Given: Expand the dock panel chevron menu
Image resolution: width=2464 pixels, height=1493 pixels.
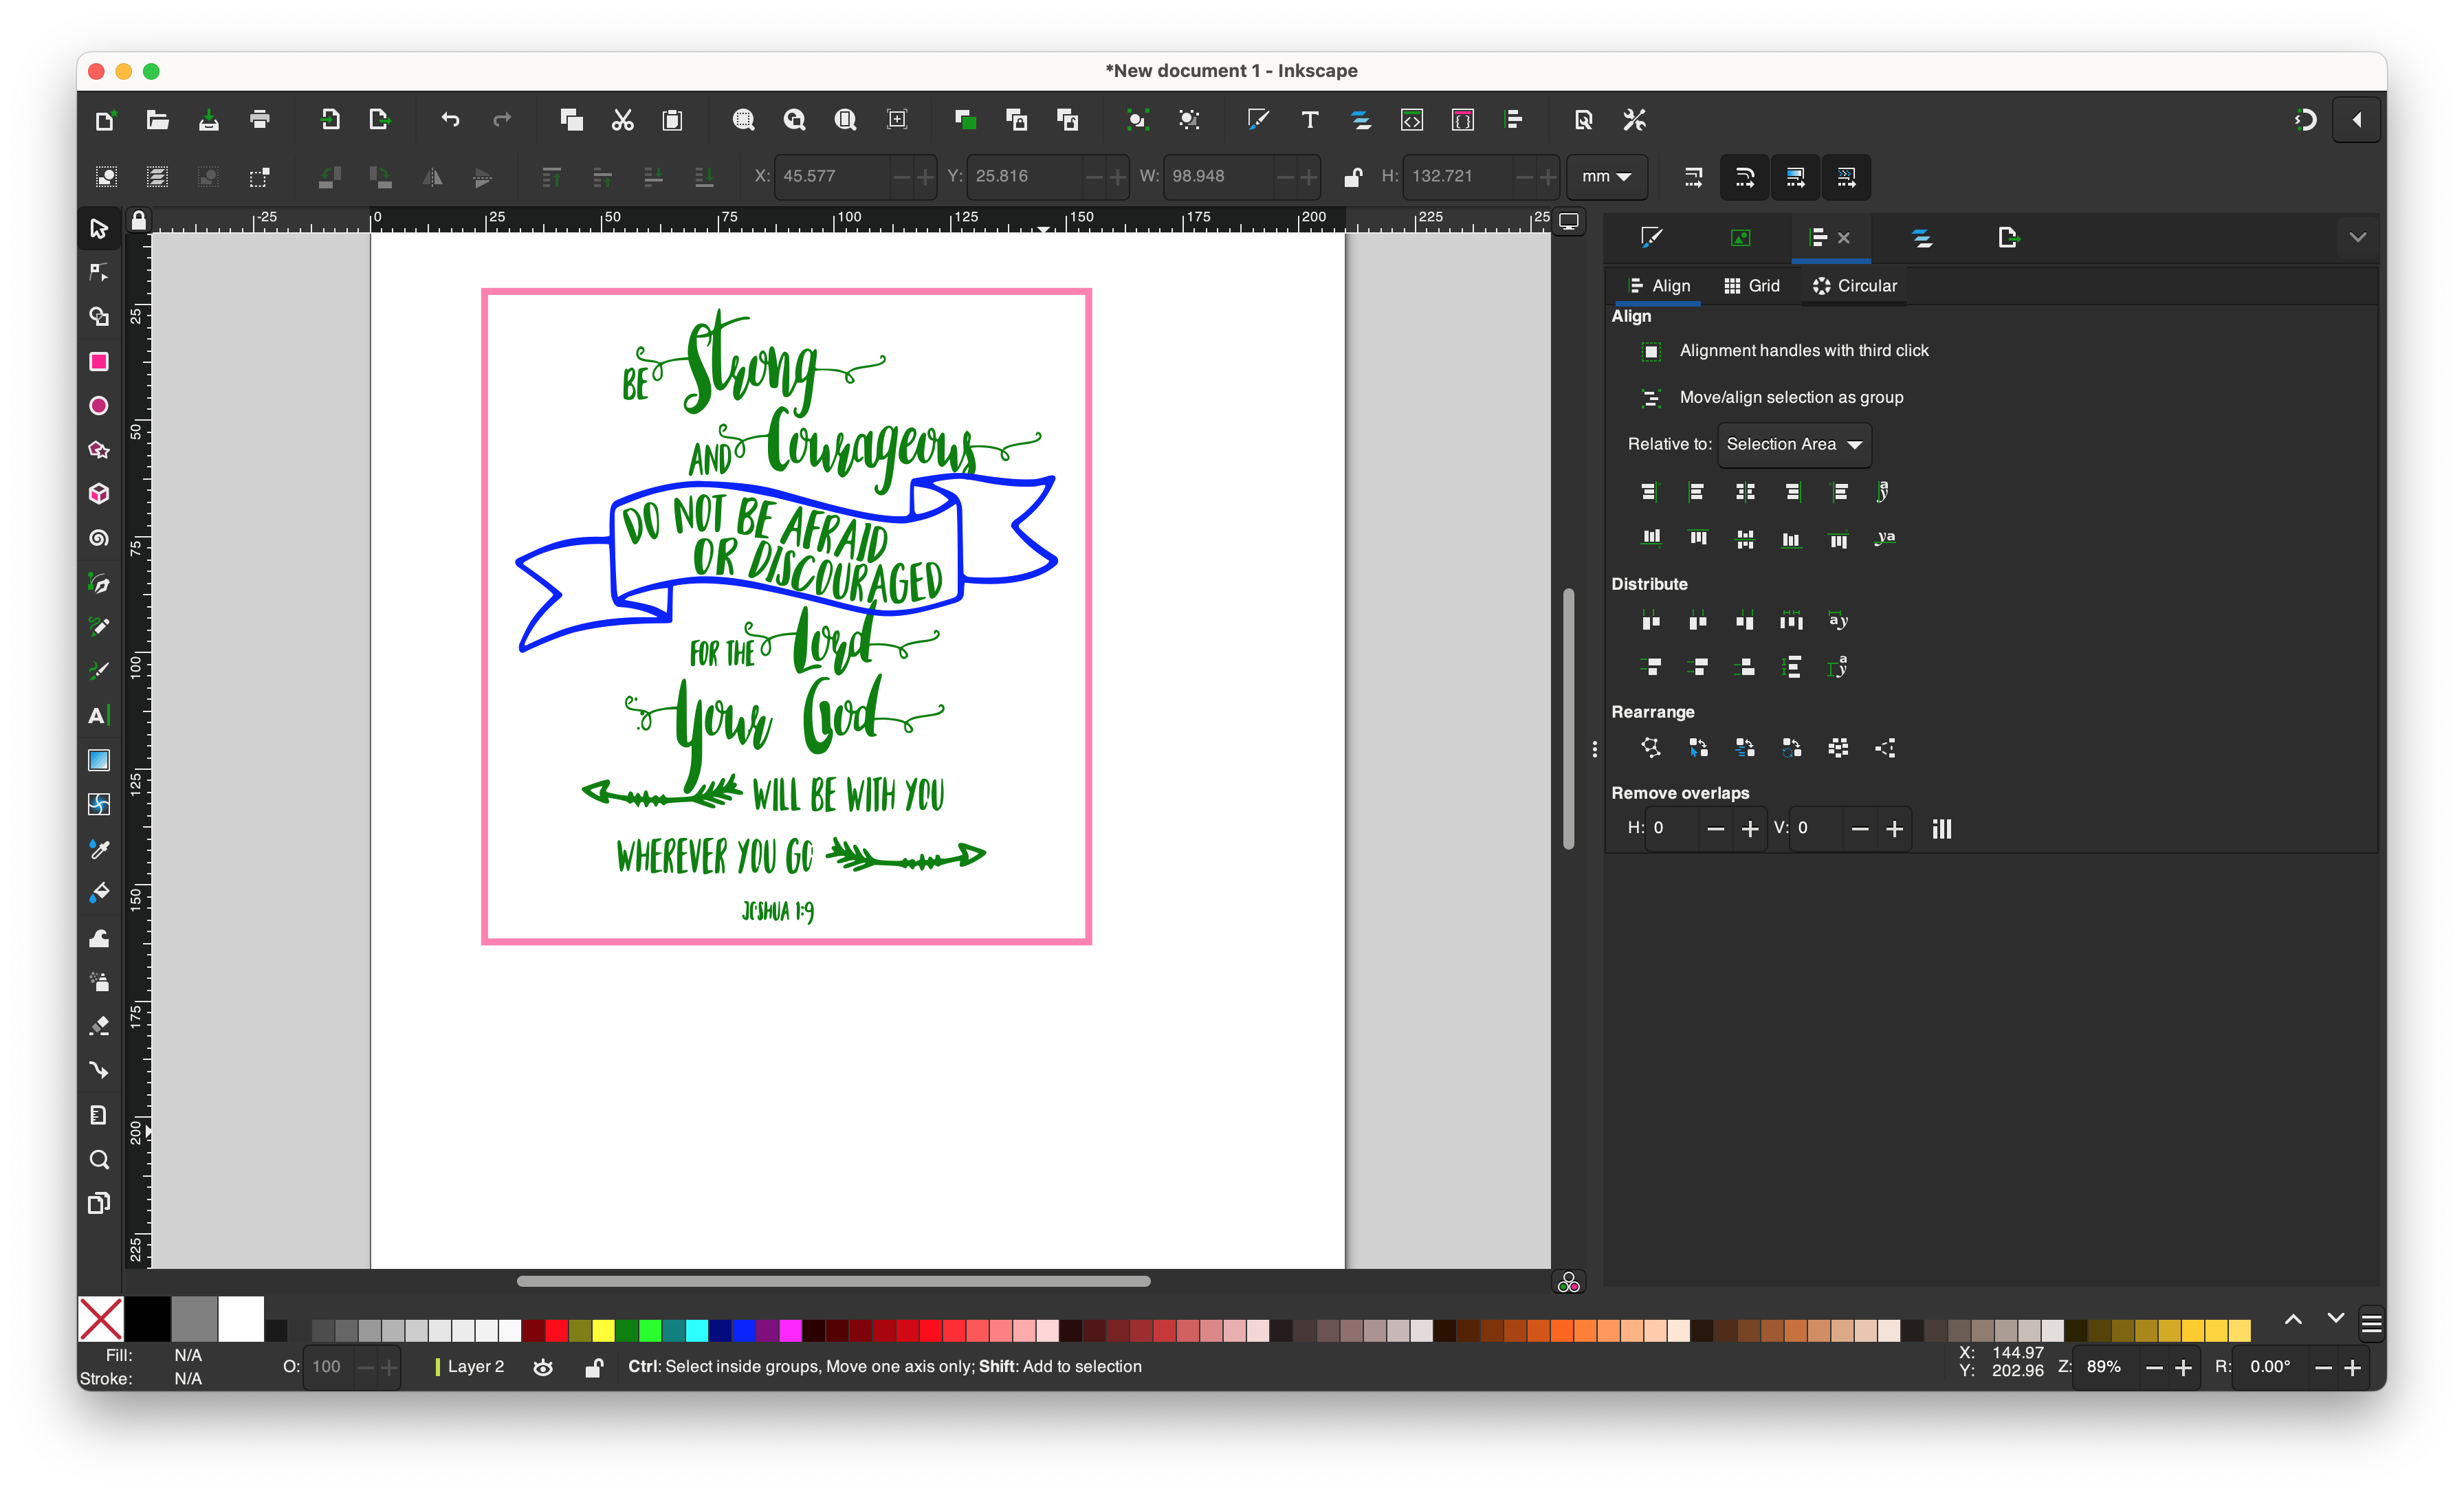Looking at the screenshot, I should point(2357,237).
